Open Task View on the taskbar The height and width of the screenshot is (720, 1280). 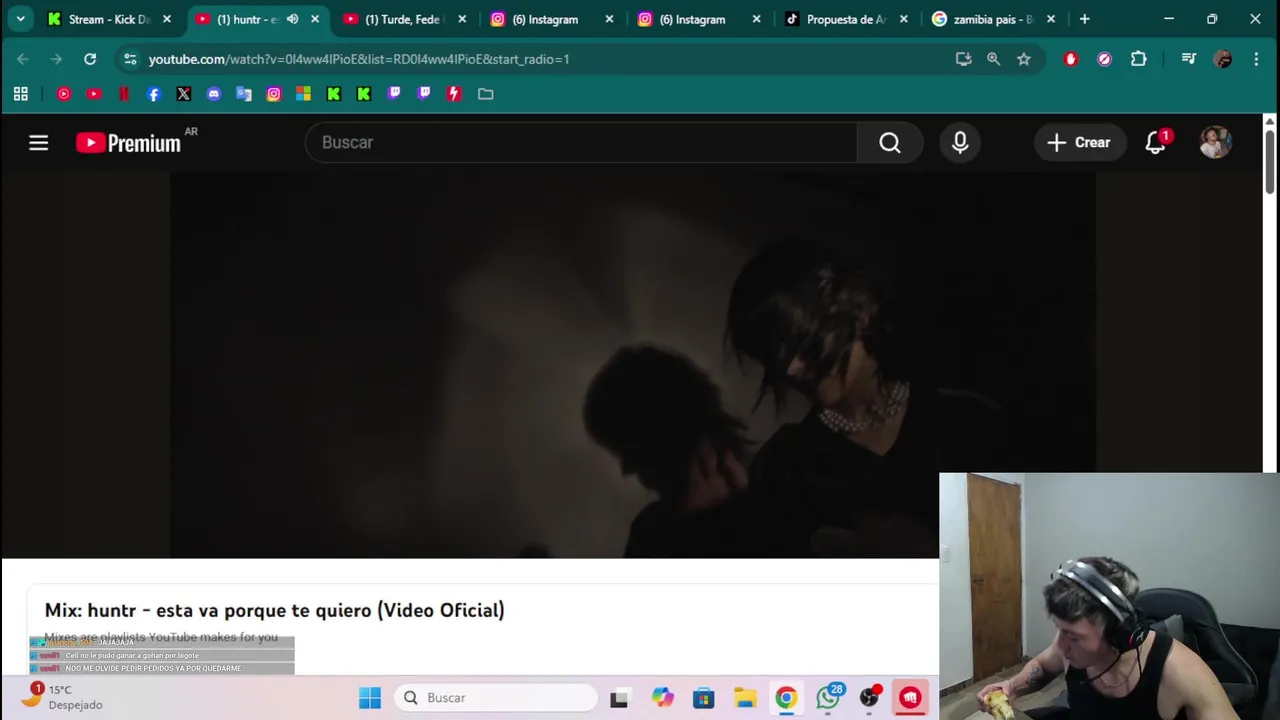pos(619,698)
